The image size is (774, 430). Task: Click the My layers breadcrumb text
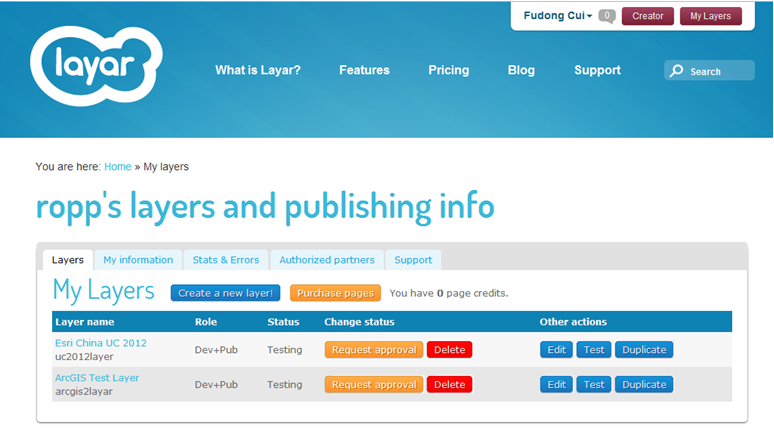166,167
